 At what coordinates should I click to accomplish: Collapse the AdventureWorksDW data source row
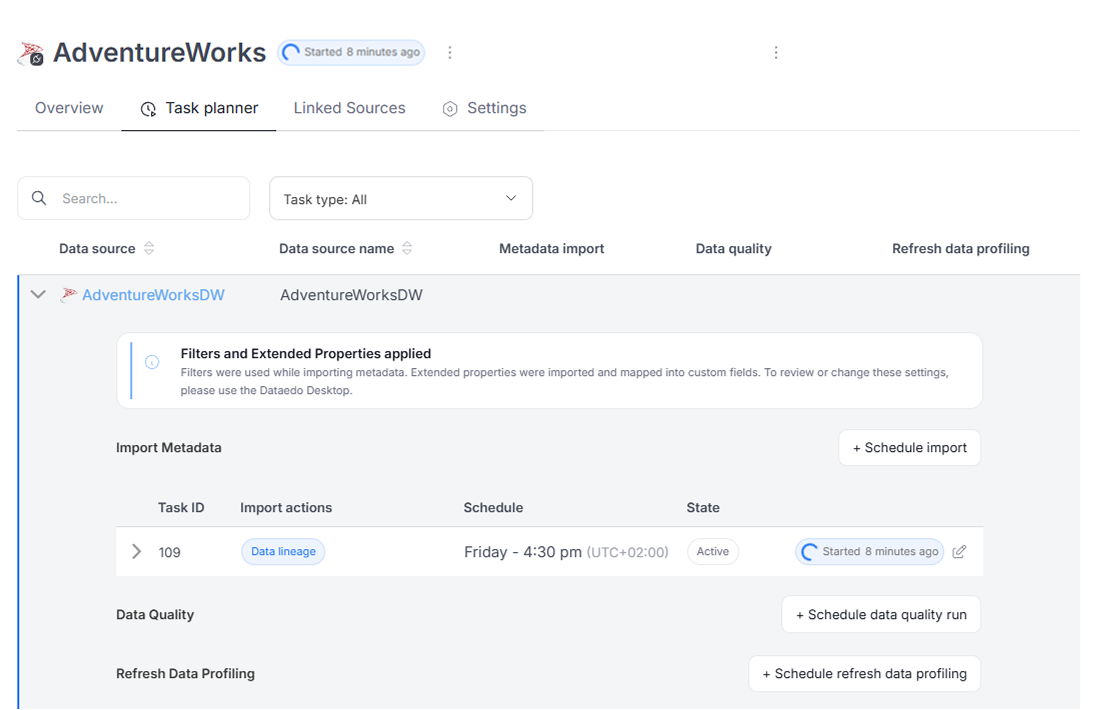click(38, 294)
